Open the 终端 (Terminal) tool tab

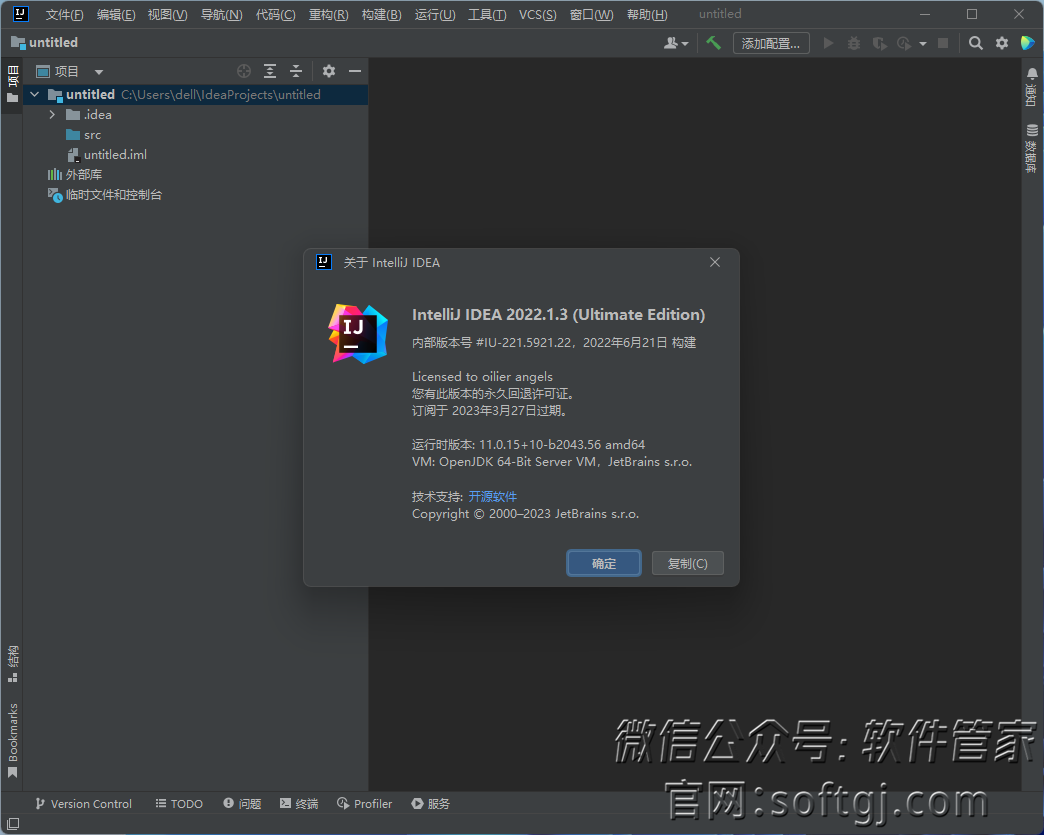299,804
